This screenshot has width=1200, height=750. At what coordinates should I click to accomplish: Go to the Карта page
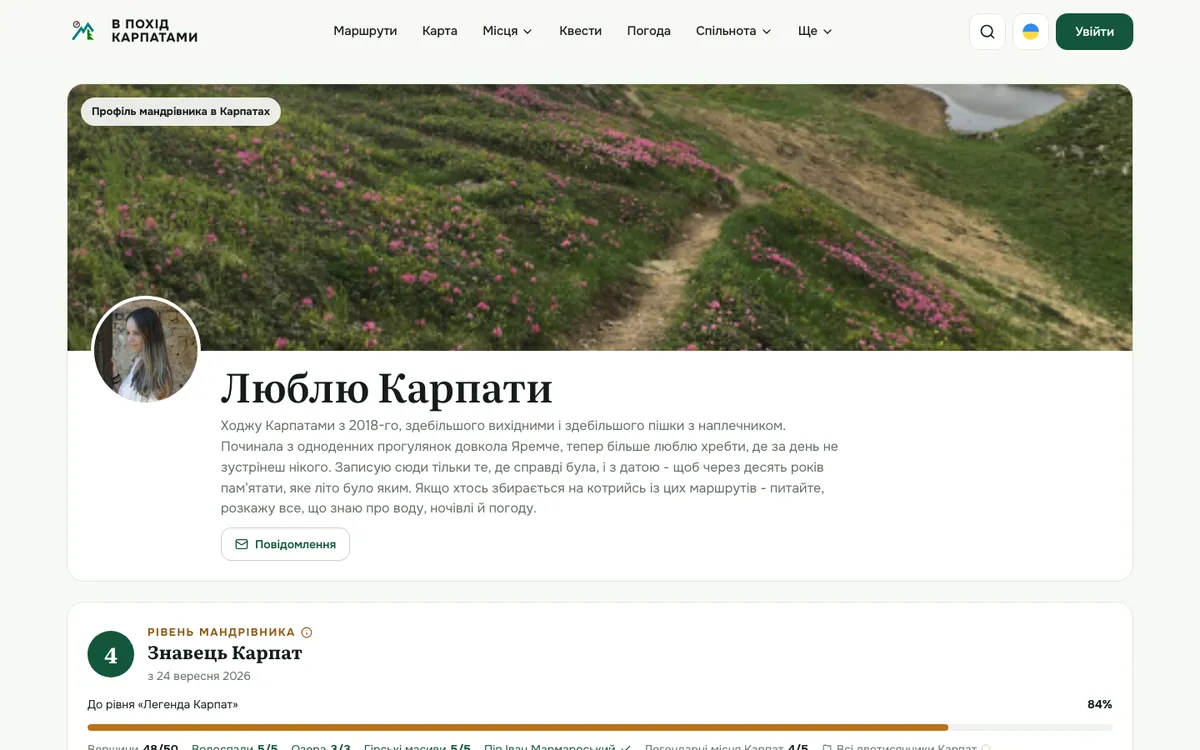click(440, 31)
